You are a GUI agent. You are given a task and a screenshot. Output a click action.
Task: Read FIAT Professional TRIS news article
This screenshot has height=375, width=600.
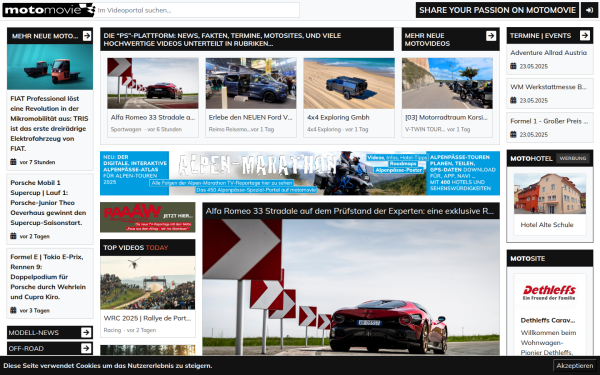(x=49, y=124)
